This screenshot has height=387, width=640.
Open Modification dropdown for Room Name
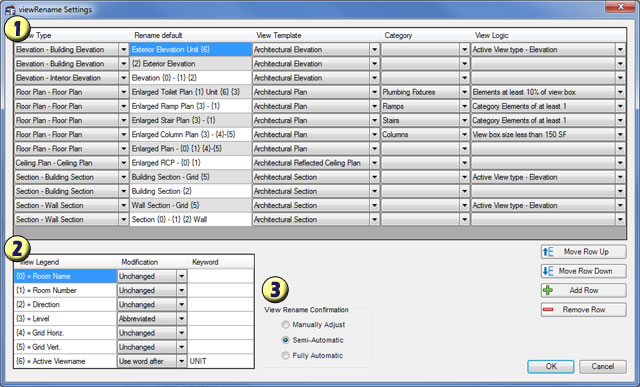182,276
